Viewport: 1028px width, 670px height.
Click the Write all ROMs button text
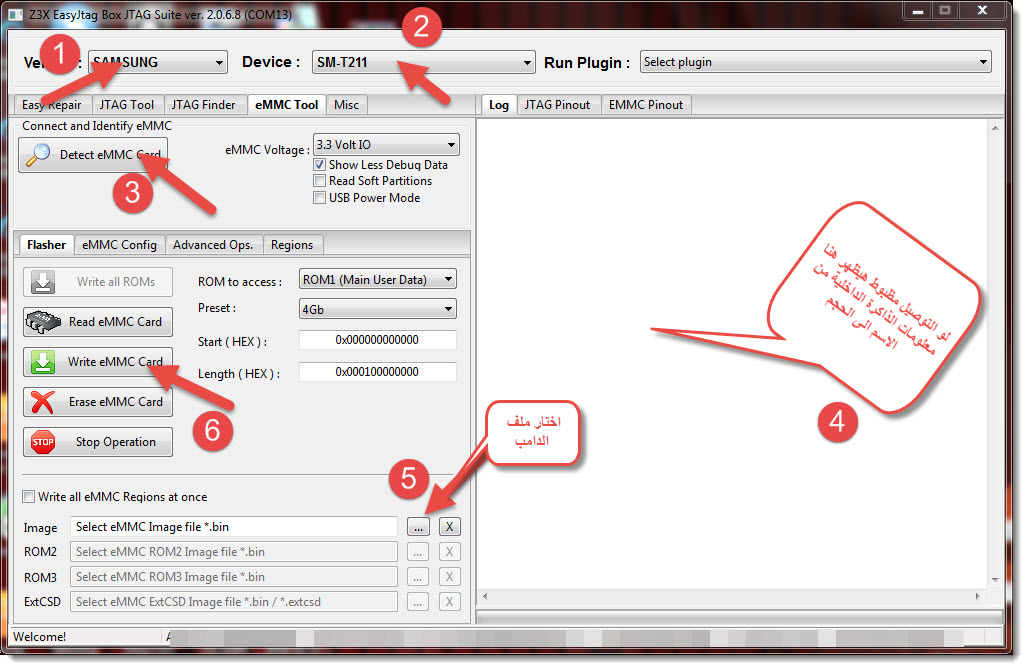[x=116, y=282]
